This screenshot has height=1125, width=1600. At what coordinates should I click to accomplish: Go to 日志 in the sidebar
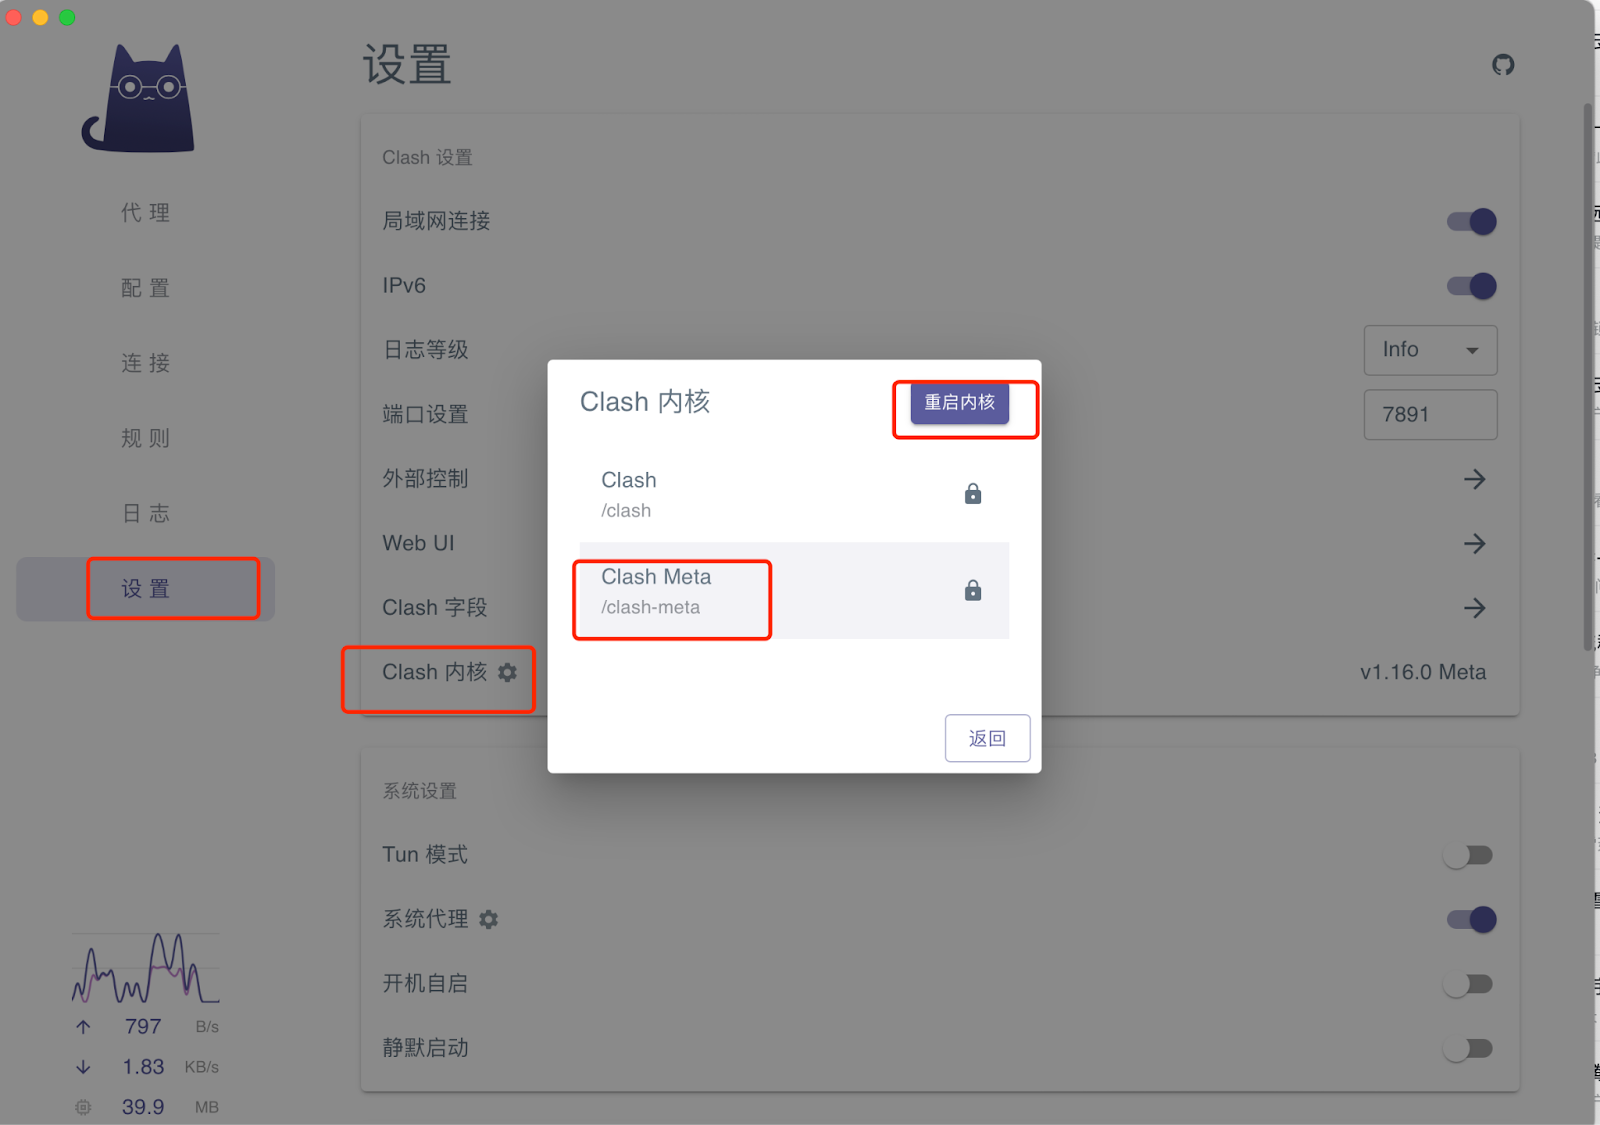146,513
